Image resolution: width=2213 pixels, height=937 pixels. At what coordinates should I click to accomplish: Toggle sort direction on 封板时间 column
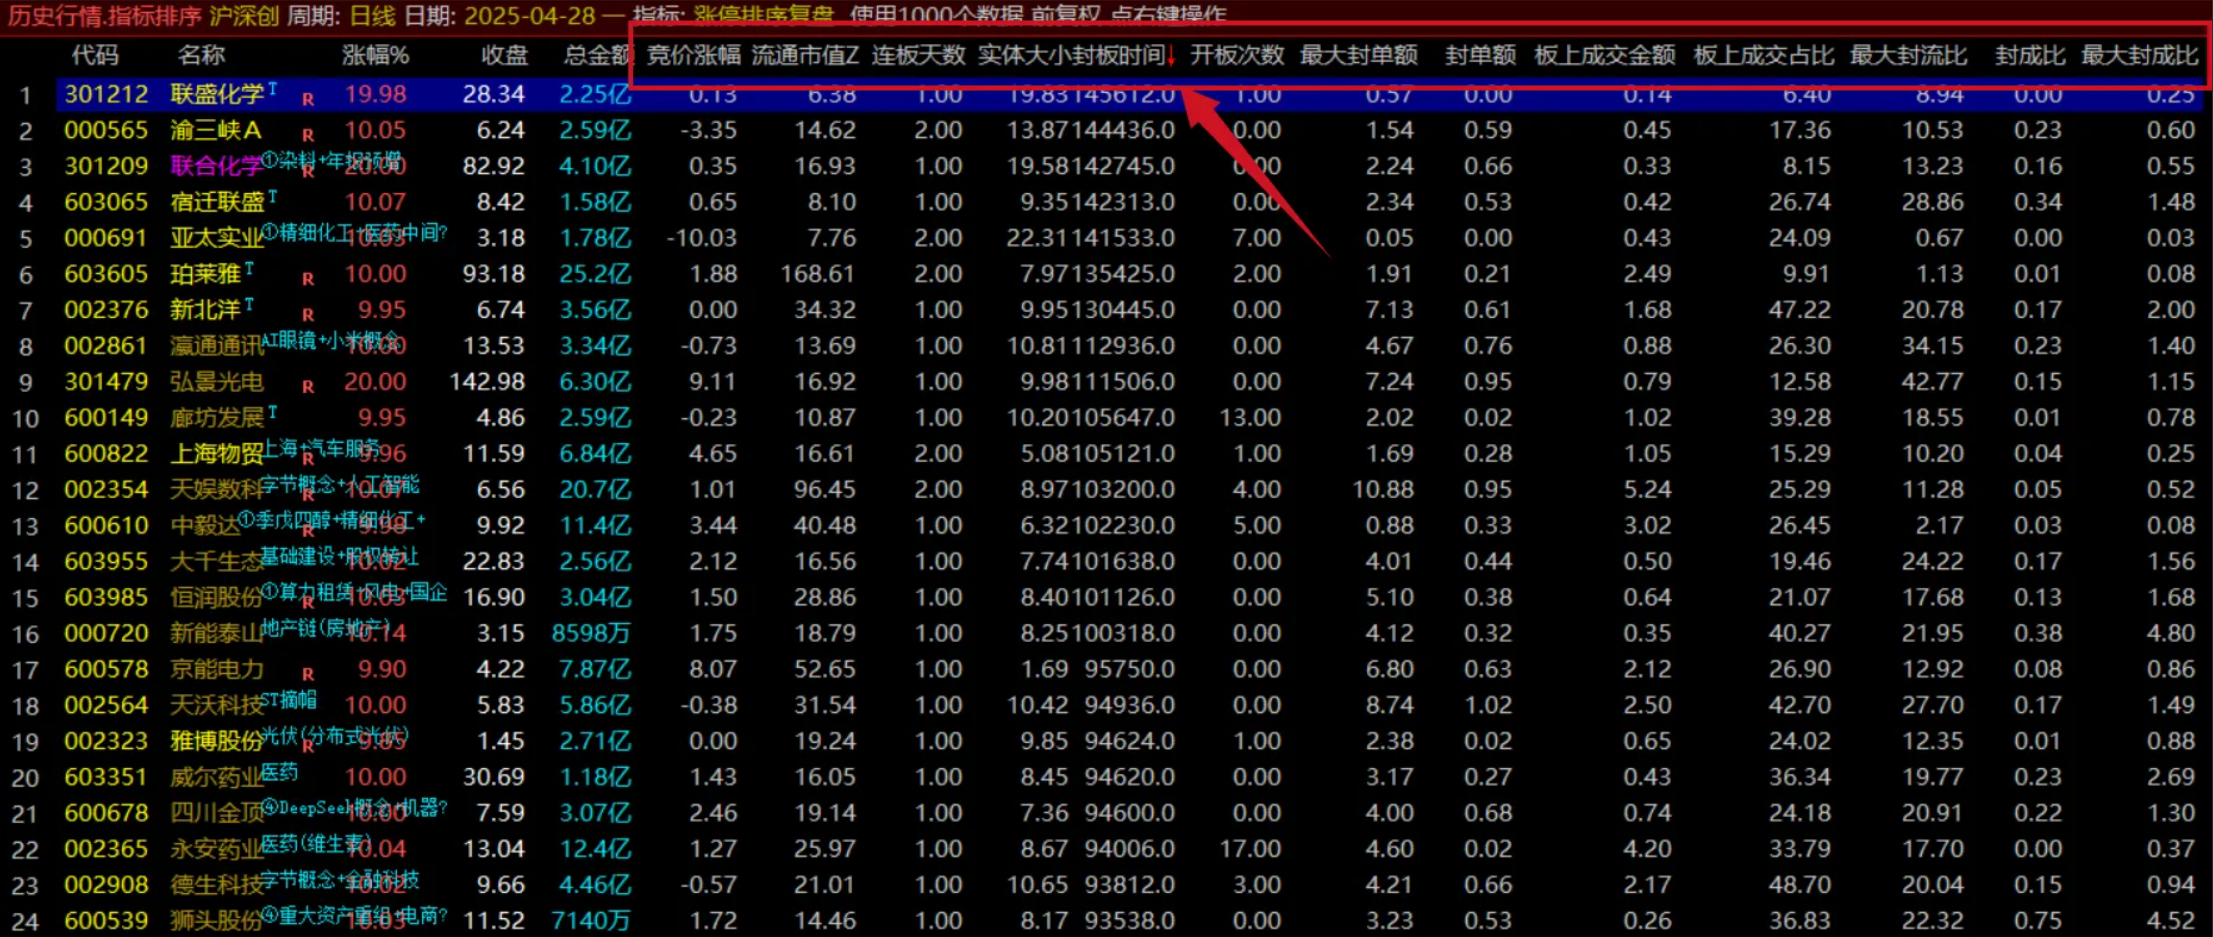point(1119,56)
